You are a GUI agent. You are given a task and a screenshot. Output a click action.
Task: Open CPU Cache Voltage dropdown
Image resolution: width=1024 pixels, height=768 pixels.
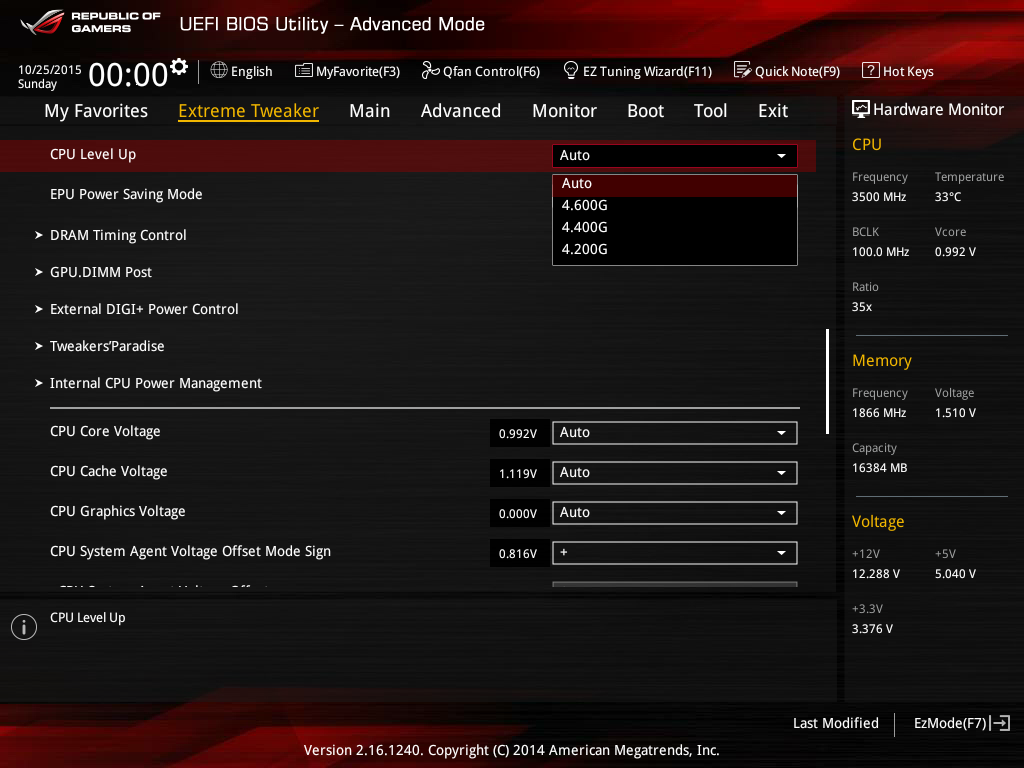coord(675,473)
